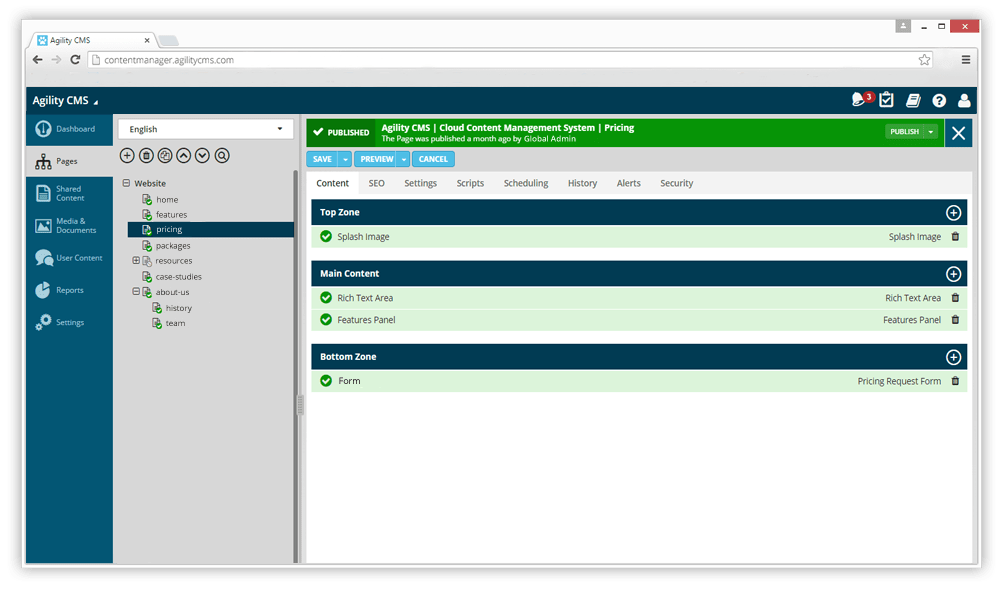This screenshot has width=1000, height=600.
Task: Open the Media & Documents section
Action: [x=68, y=225]
